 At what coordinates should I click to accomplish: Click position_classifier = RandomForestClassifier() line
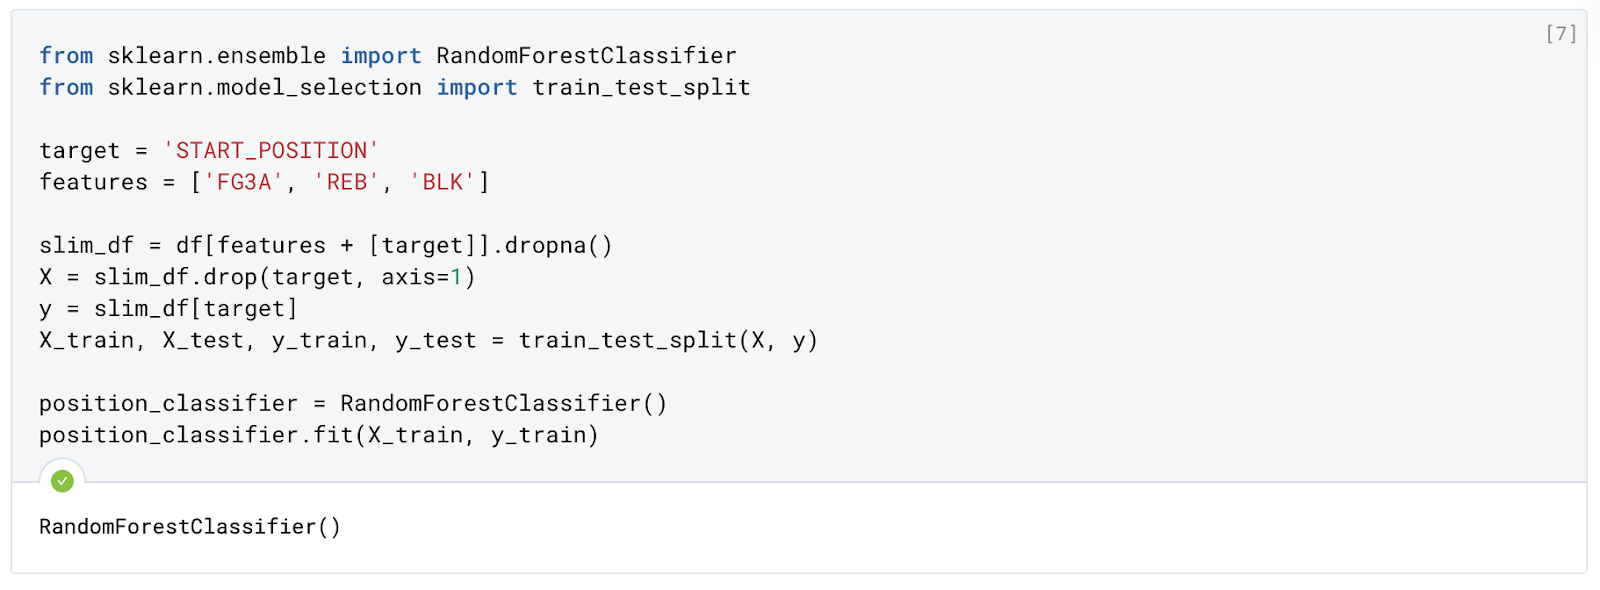point(353,404)
